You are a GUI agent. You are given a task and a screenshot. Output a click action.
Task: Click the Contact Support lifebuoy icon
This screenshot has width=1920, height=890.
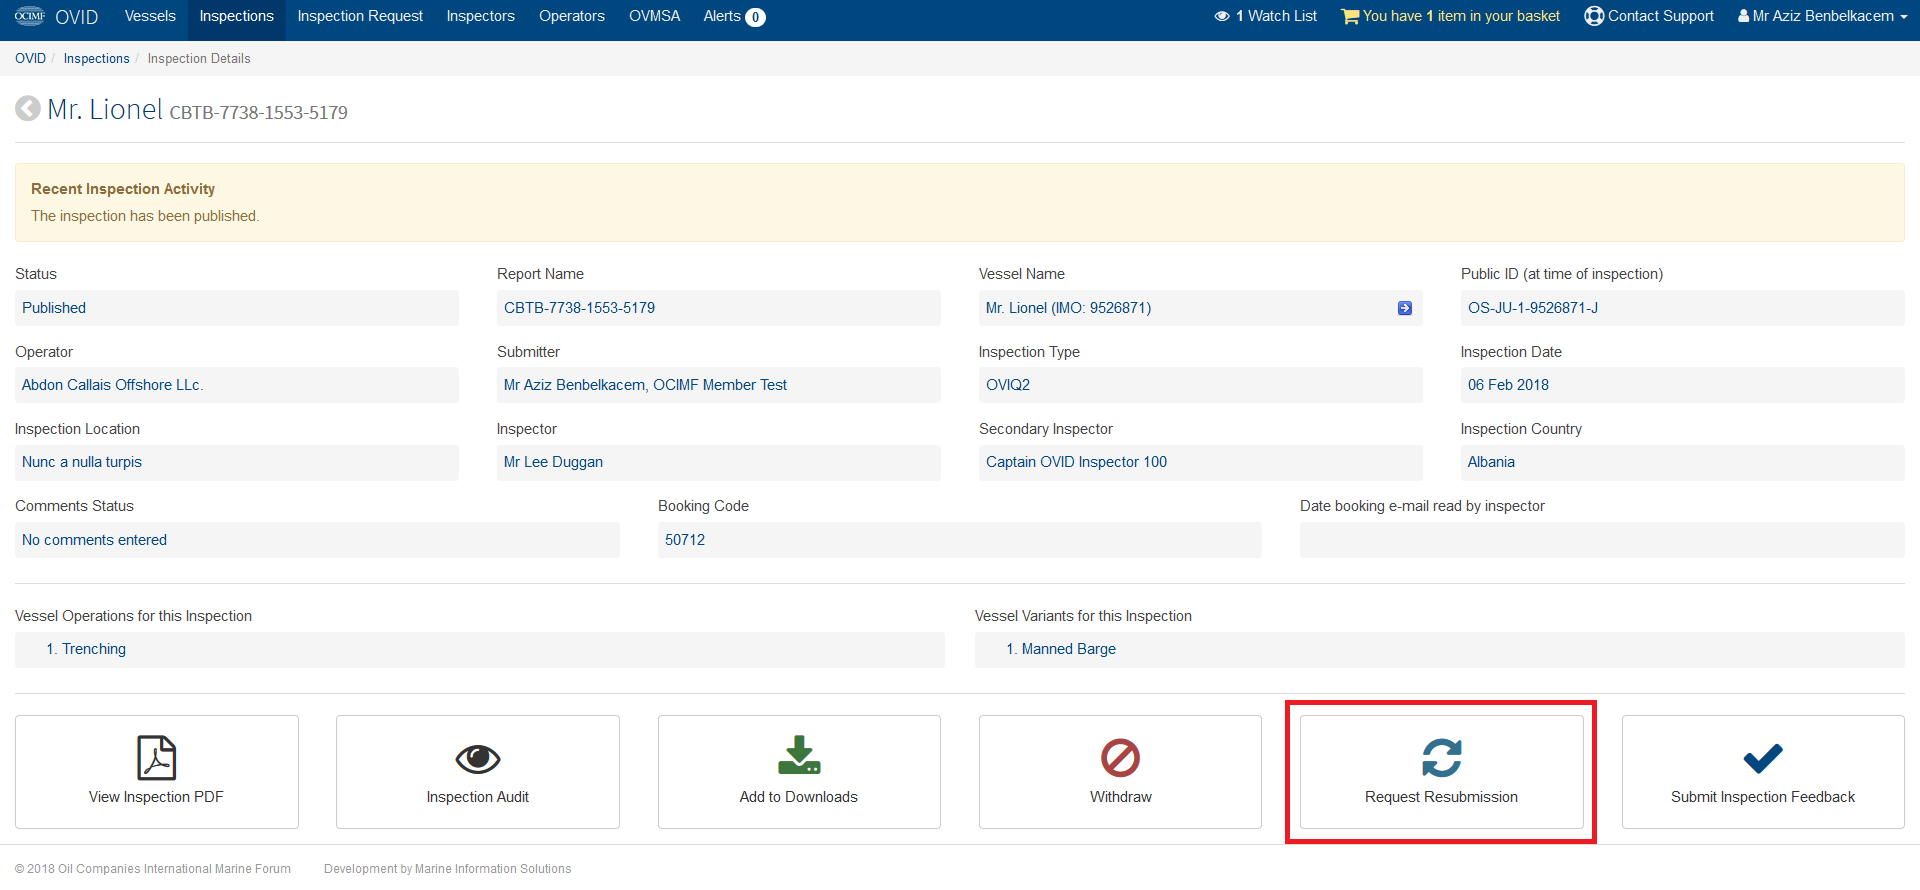coord(1594,16)
